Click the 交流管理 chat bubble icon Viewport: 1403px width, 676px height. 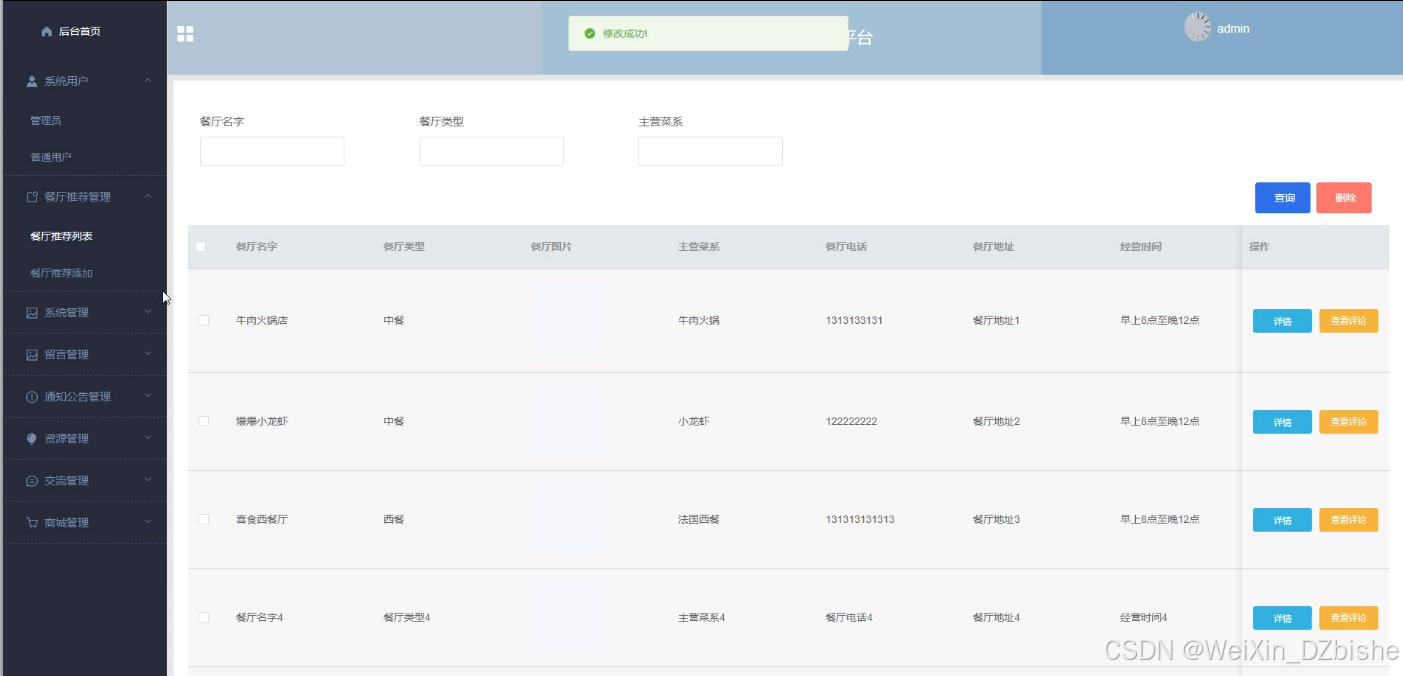[x=32, y=481]
